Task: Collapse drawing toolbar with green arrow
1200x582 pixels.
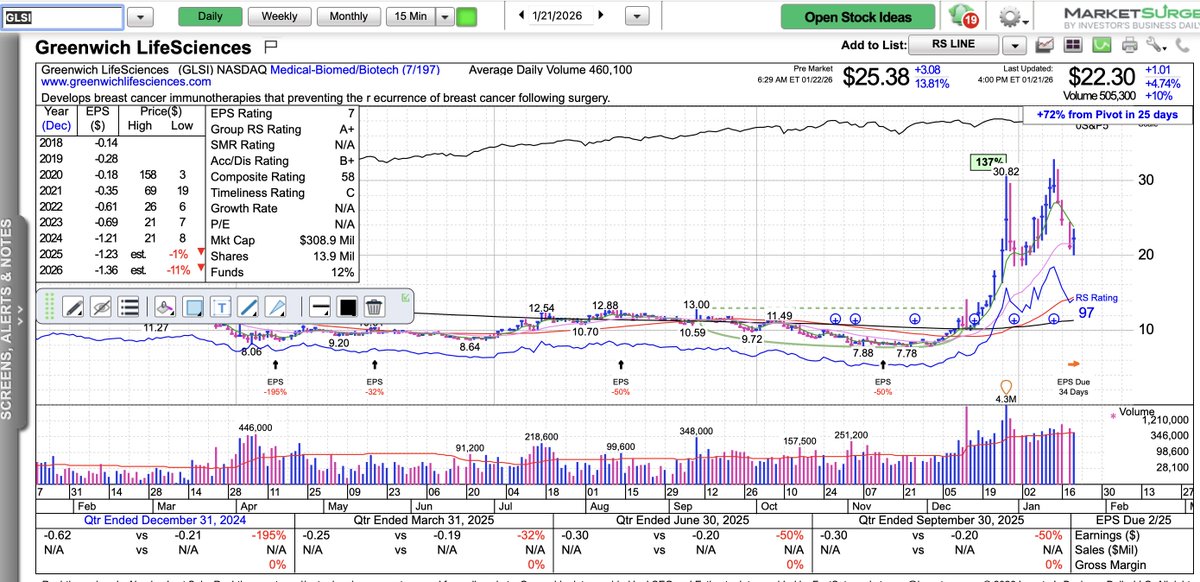Action: coord(404,297)
